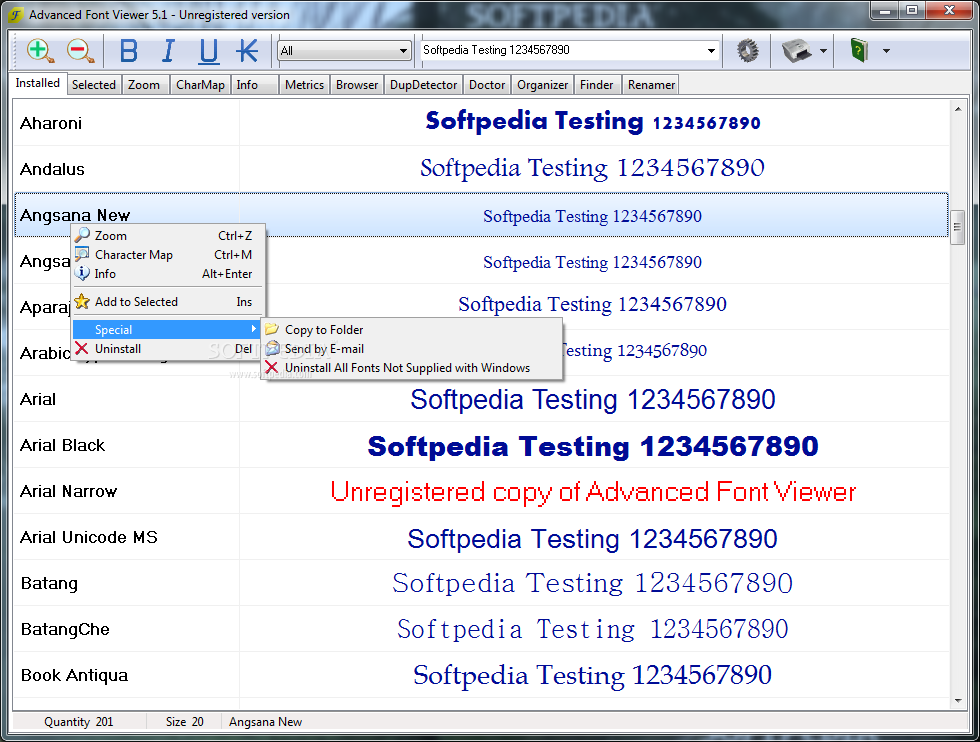Expand the printer dropdown arrow

[x=823, y=51]
